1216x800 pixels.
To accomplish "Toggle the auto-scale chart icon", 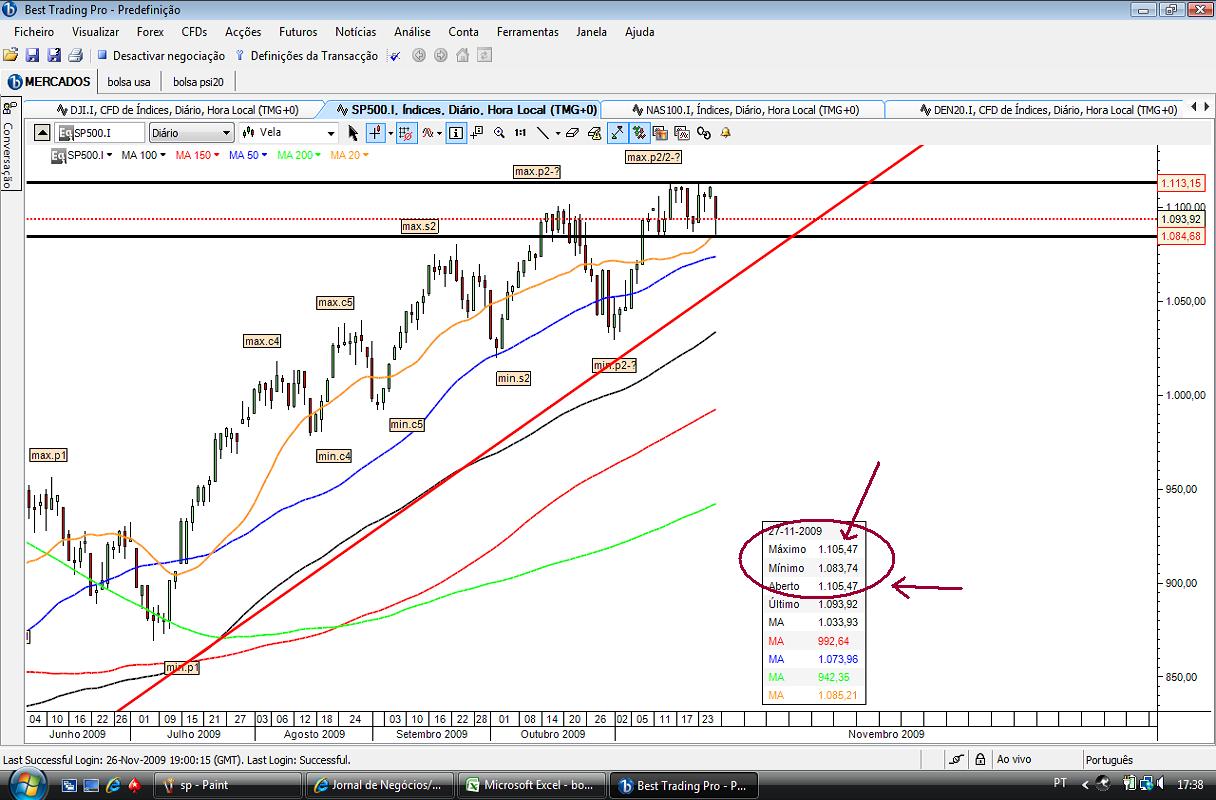I will 618,132.
